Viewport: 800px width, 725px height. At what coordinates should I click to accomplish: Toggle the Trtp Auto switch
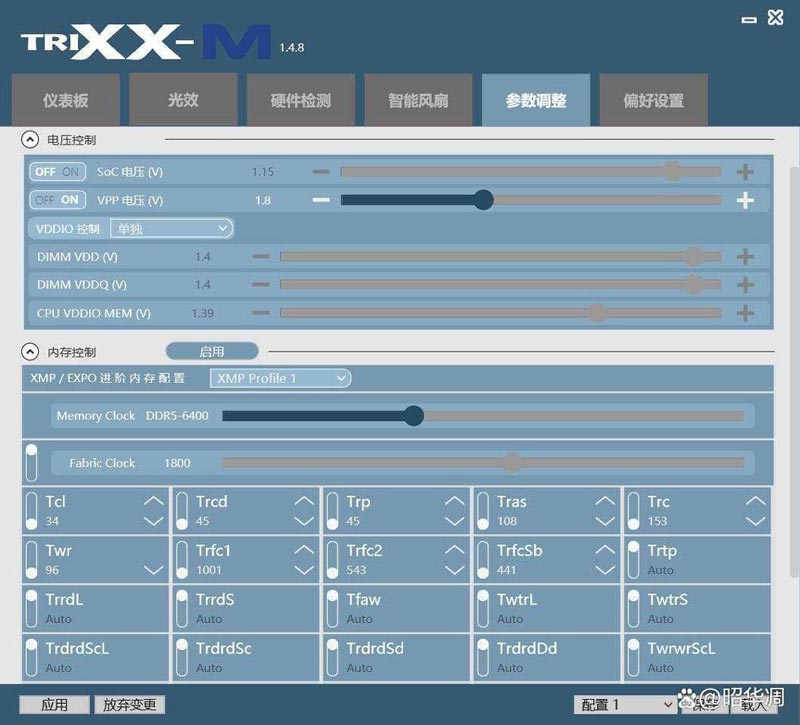[x=633, y=559]
